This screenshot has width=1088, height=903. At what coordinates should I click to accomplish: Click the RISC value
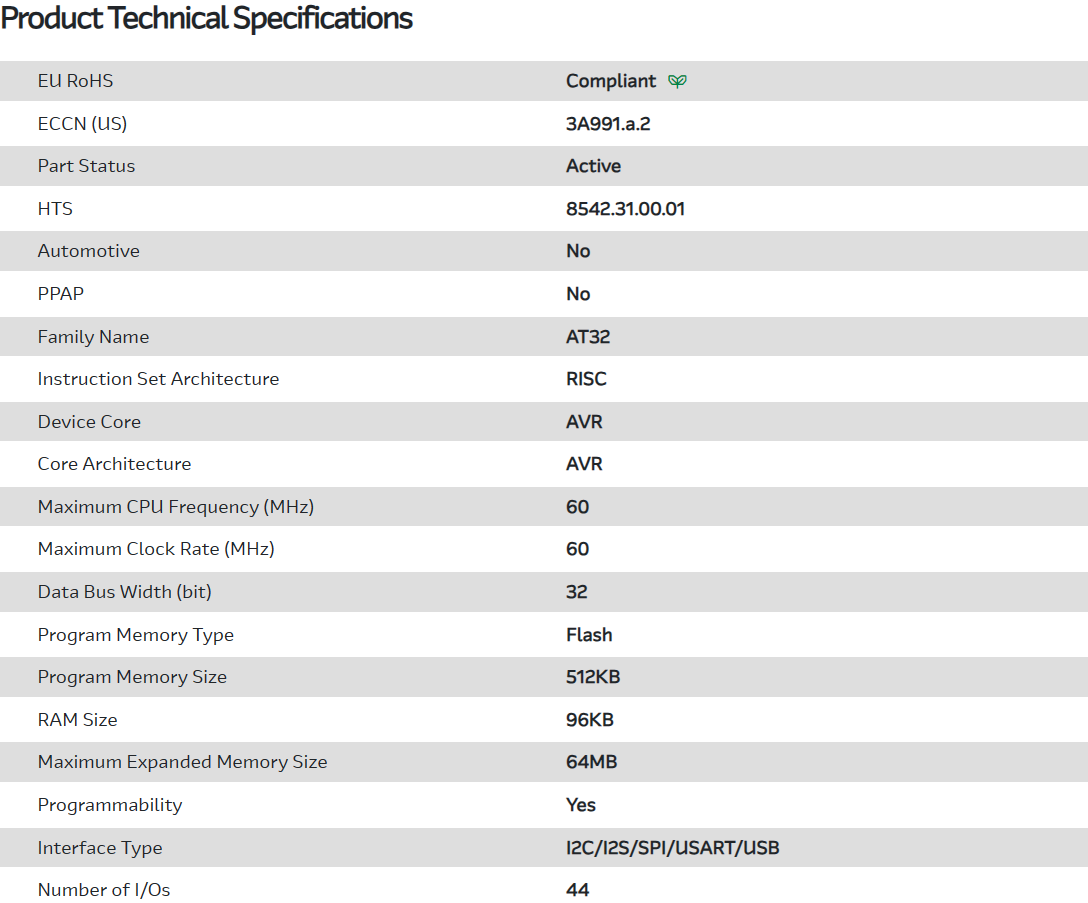586,379
